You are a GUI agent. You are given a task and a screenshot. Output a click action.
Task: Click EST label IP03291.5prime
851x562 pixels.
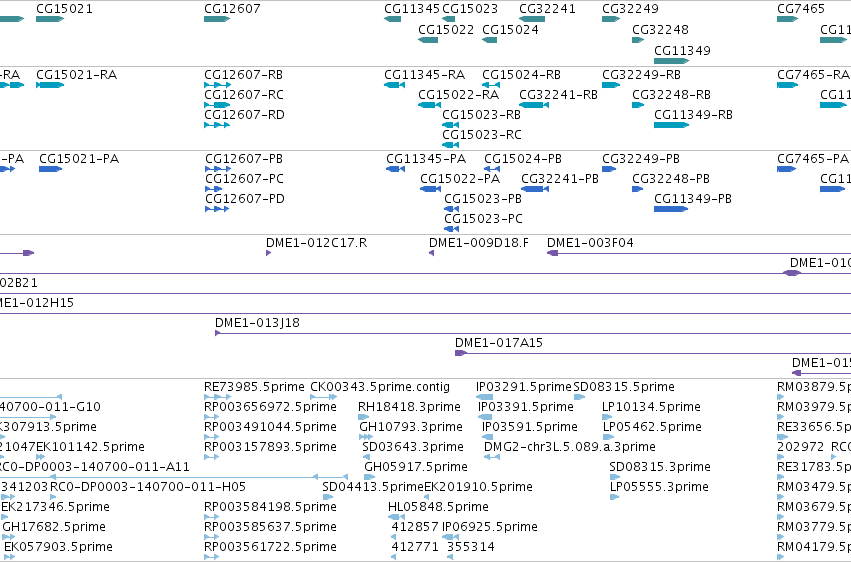pos(524,387)
